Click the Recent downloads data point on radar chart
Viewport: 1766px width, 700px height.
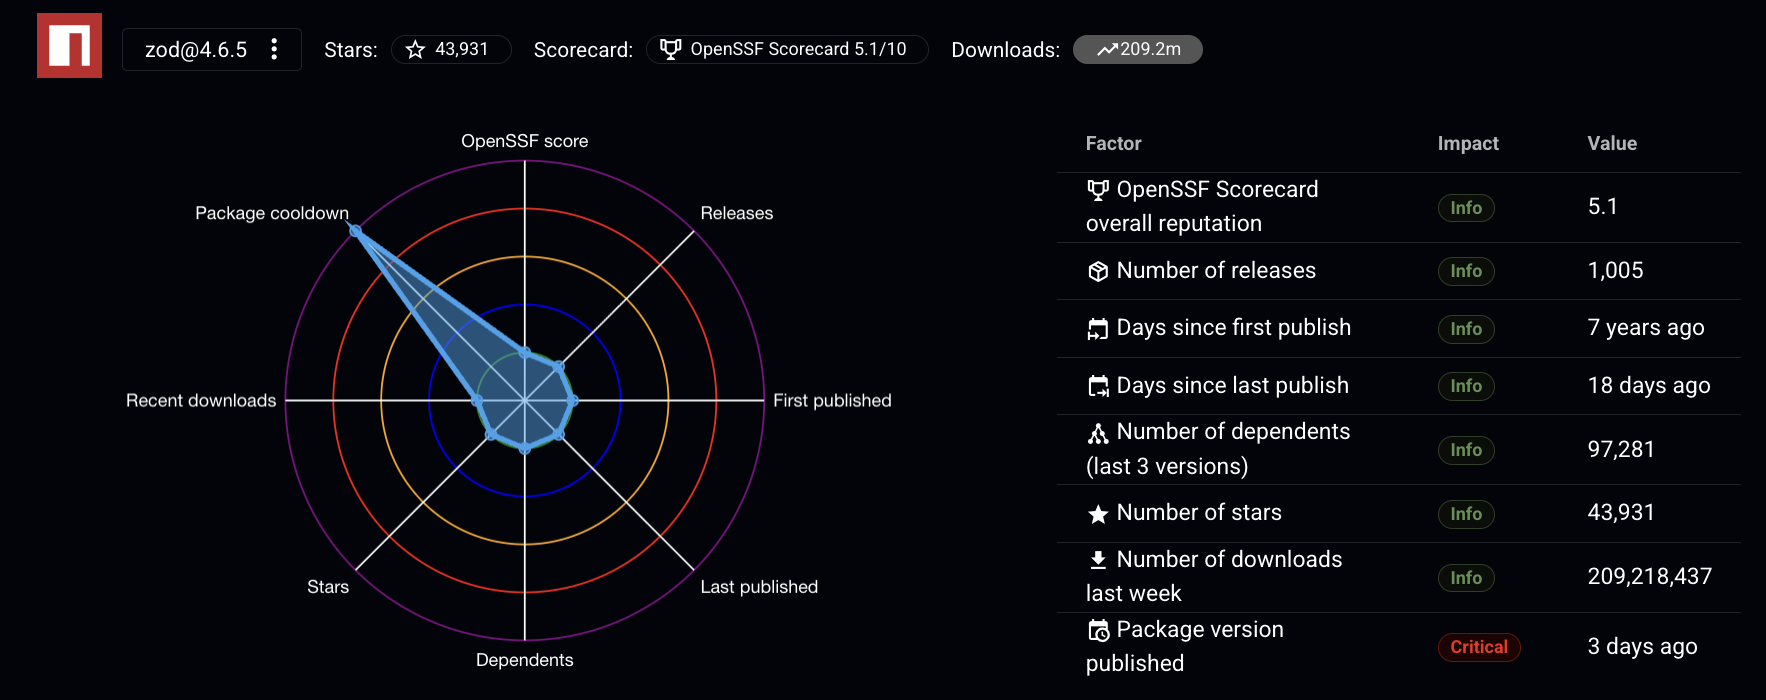477,400
